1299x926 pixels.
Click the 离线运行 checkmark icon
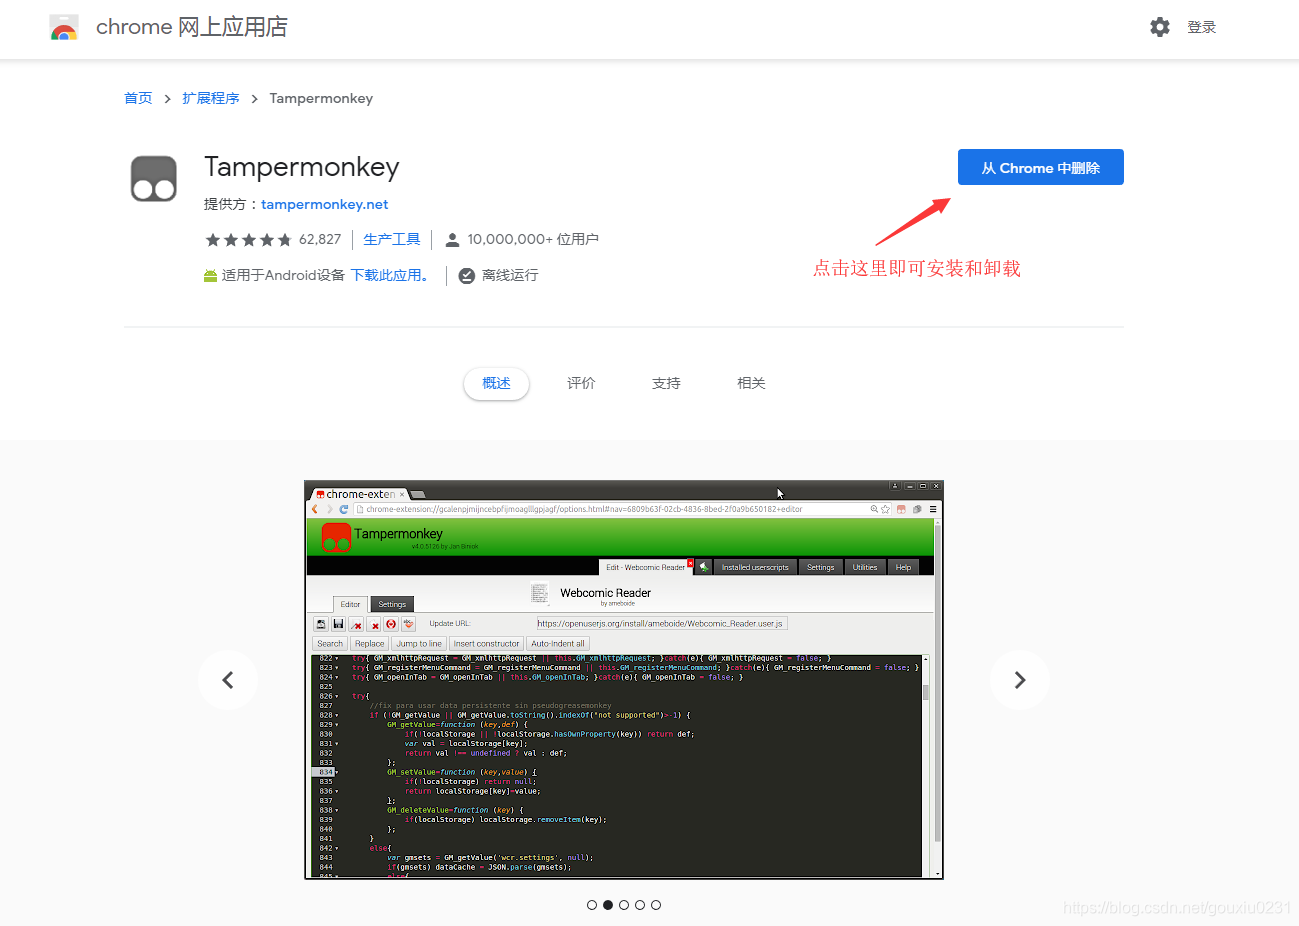[x=466, y=276]
